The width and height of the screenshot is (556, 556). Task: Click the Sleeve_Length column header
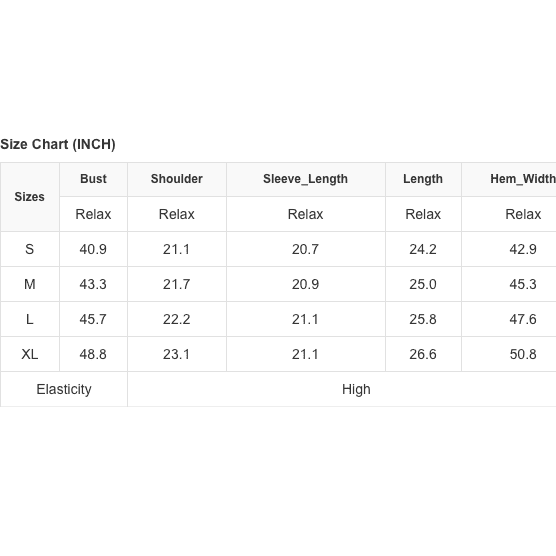(x=305, y=179)
